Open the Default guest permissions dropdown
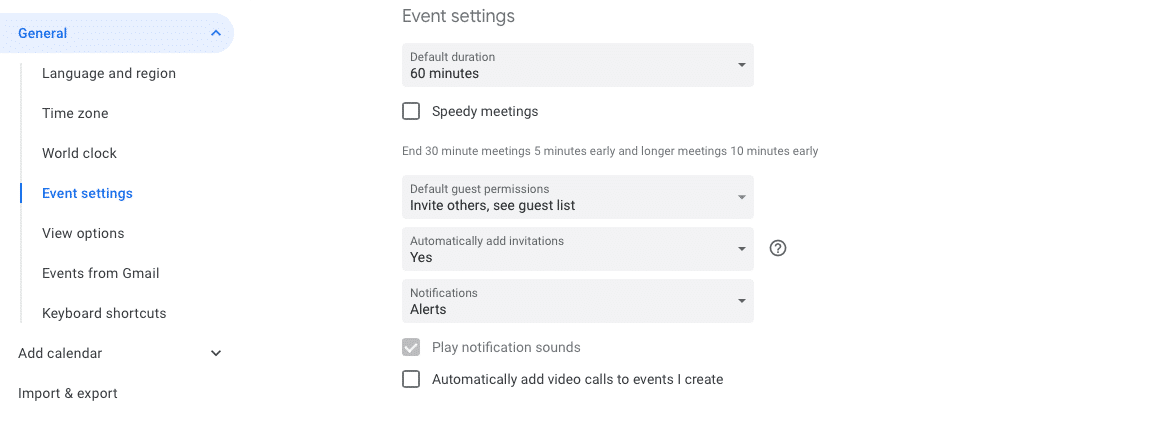 tap(577, 197)
